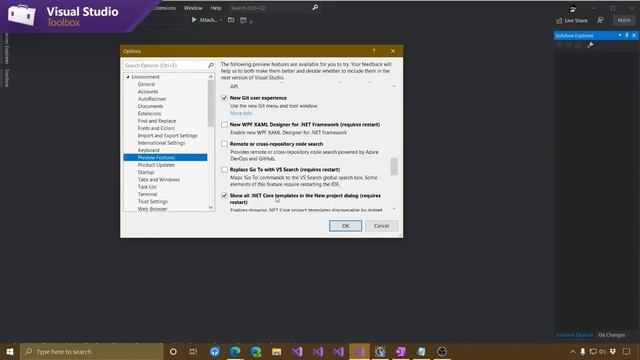
Task: Open the Toolbox side tab
Action: click(x=7, y=78)
